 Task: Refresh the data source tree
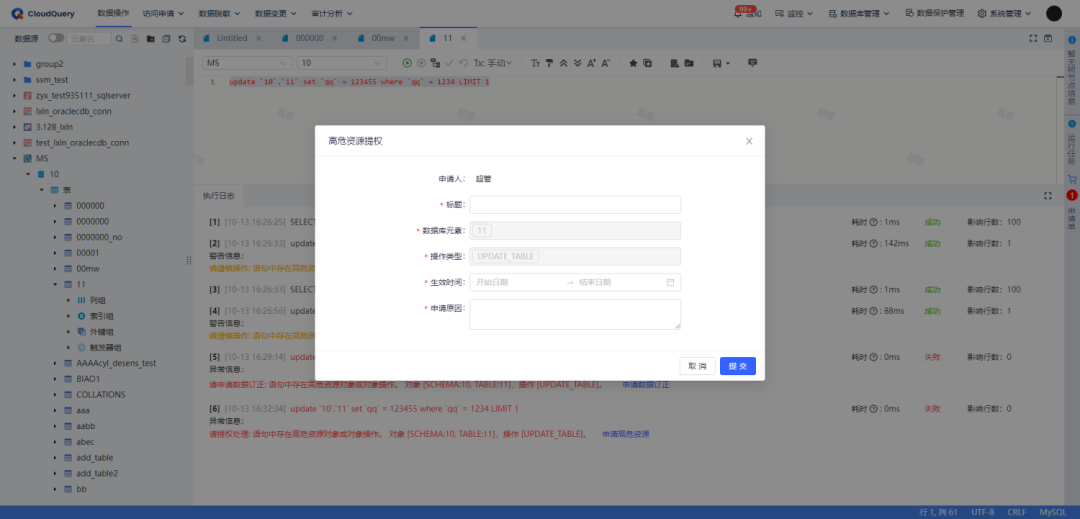click(x=182, y=39)
